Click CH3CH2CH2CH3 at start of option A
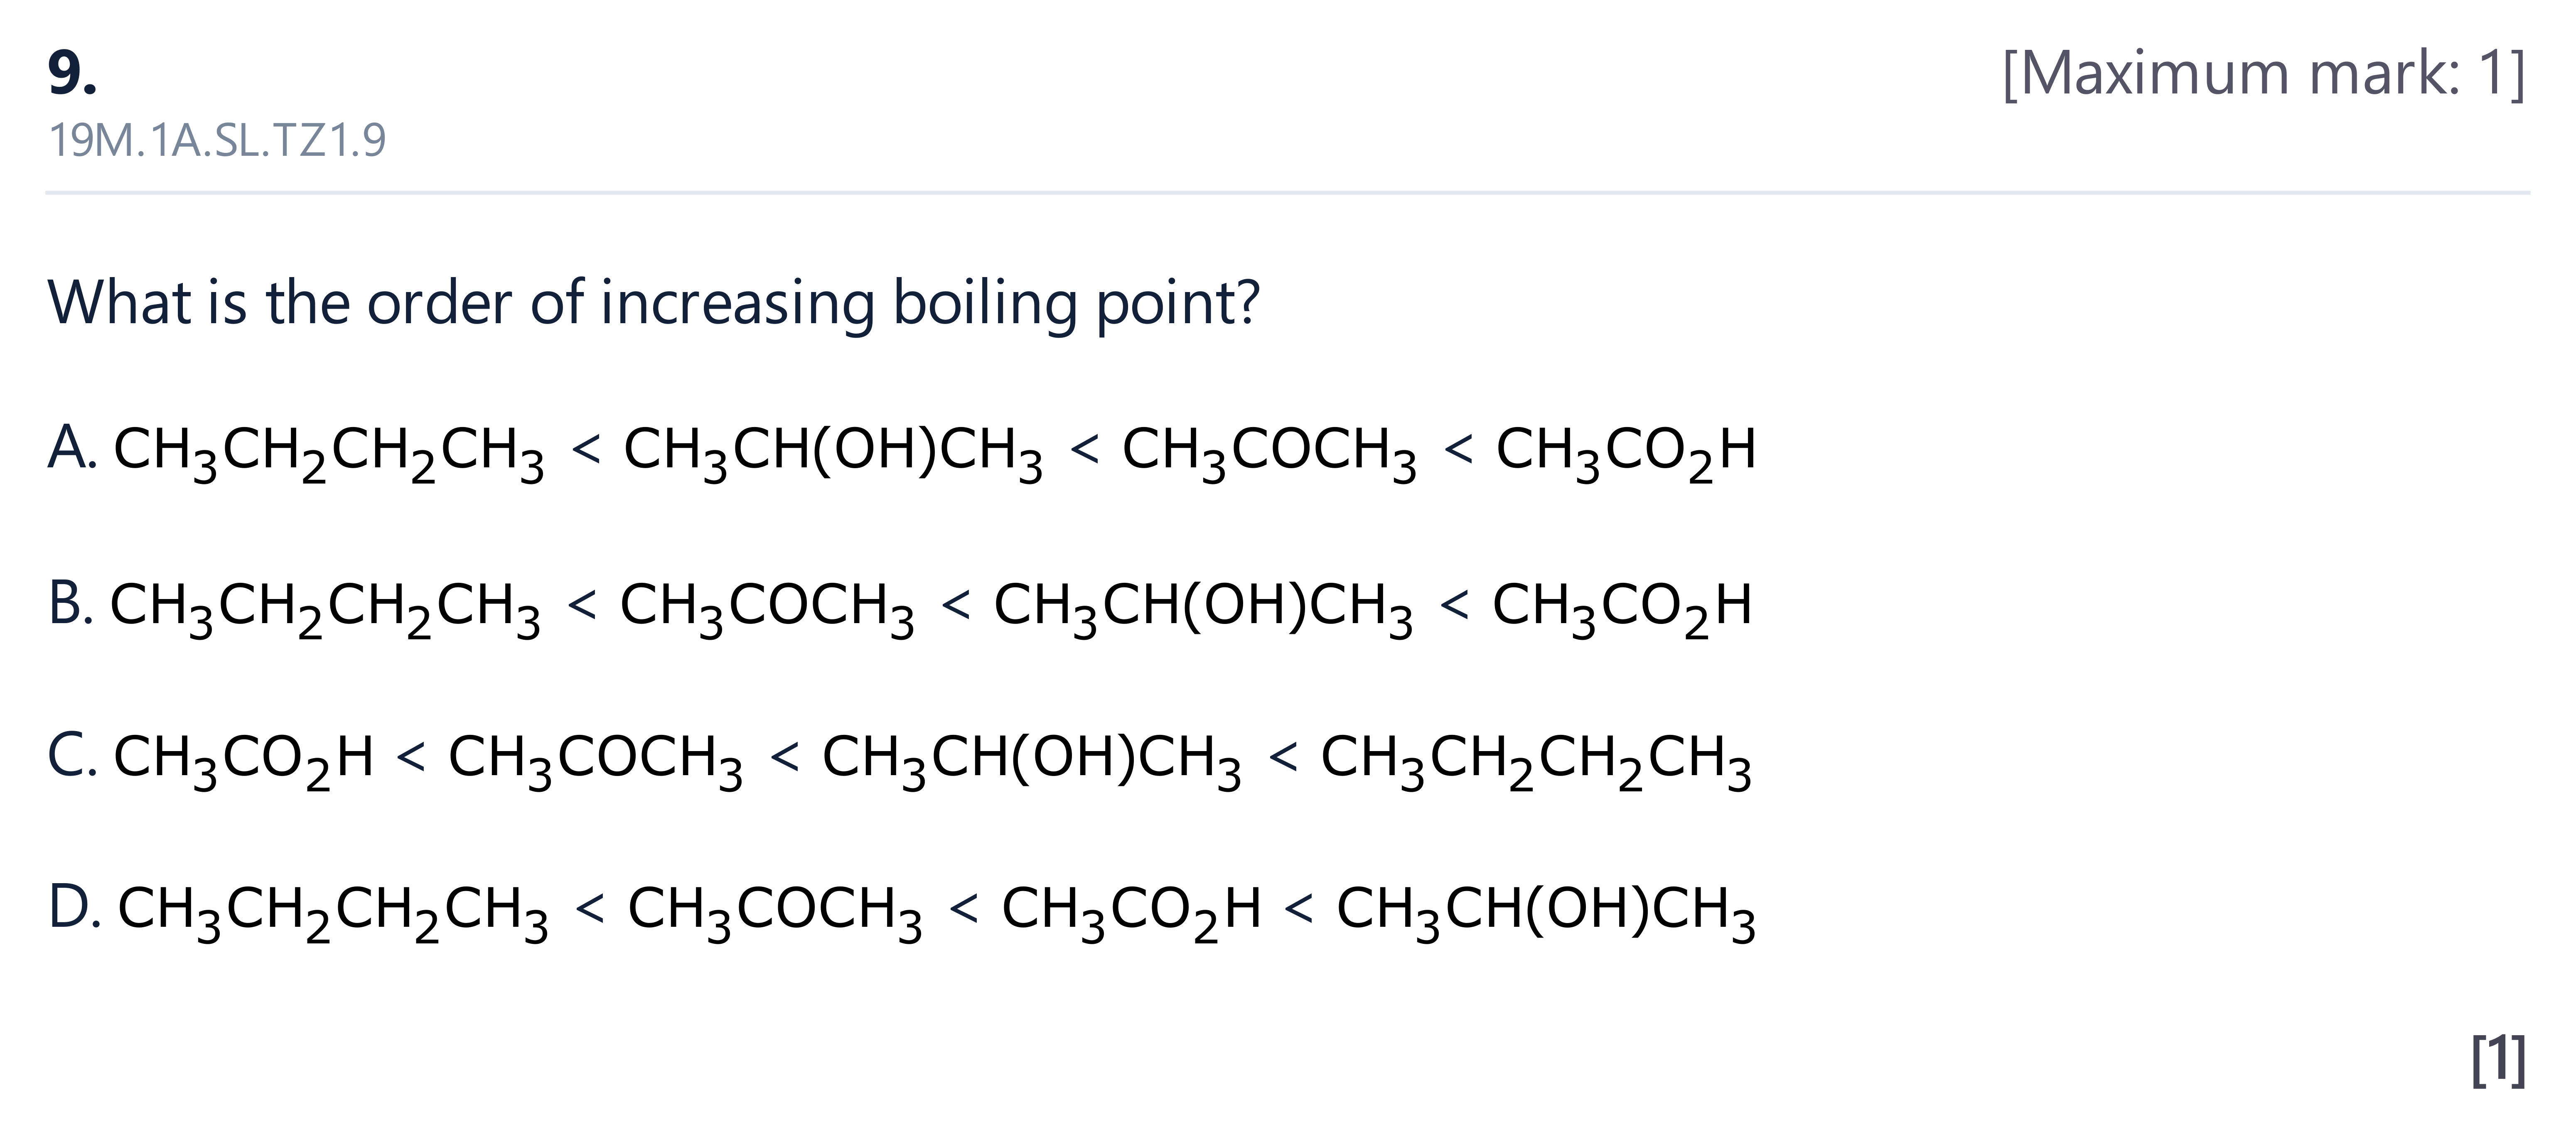 [x=329, y=452]
